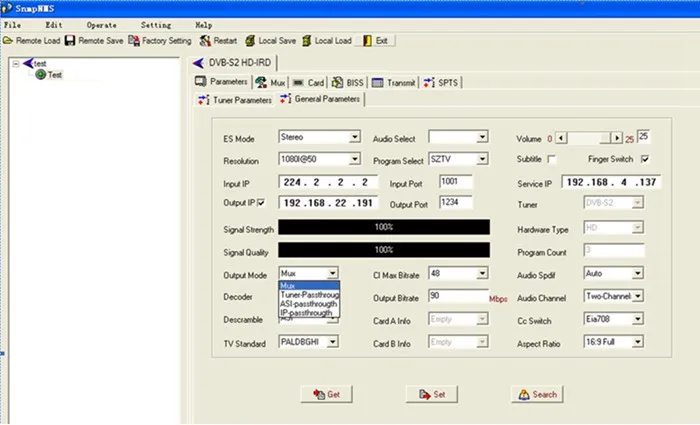Close the Output Mode dropdown arrow

tap(333, 273)
